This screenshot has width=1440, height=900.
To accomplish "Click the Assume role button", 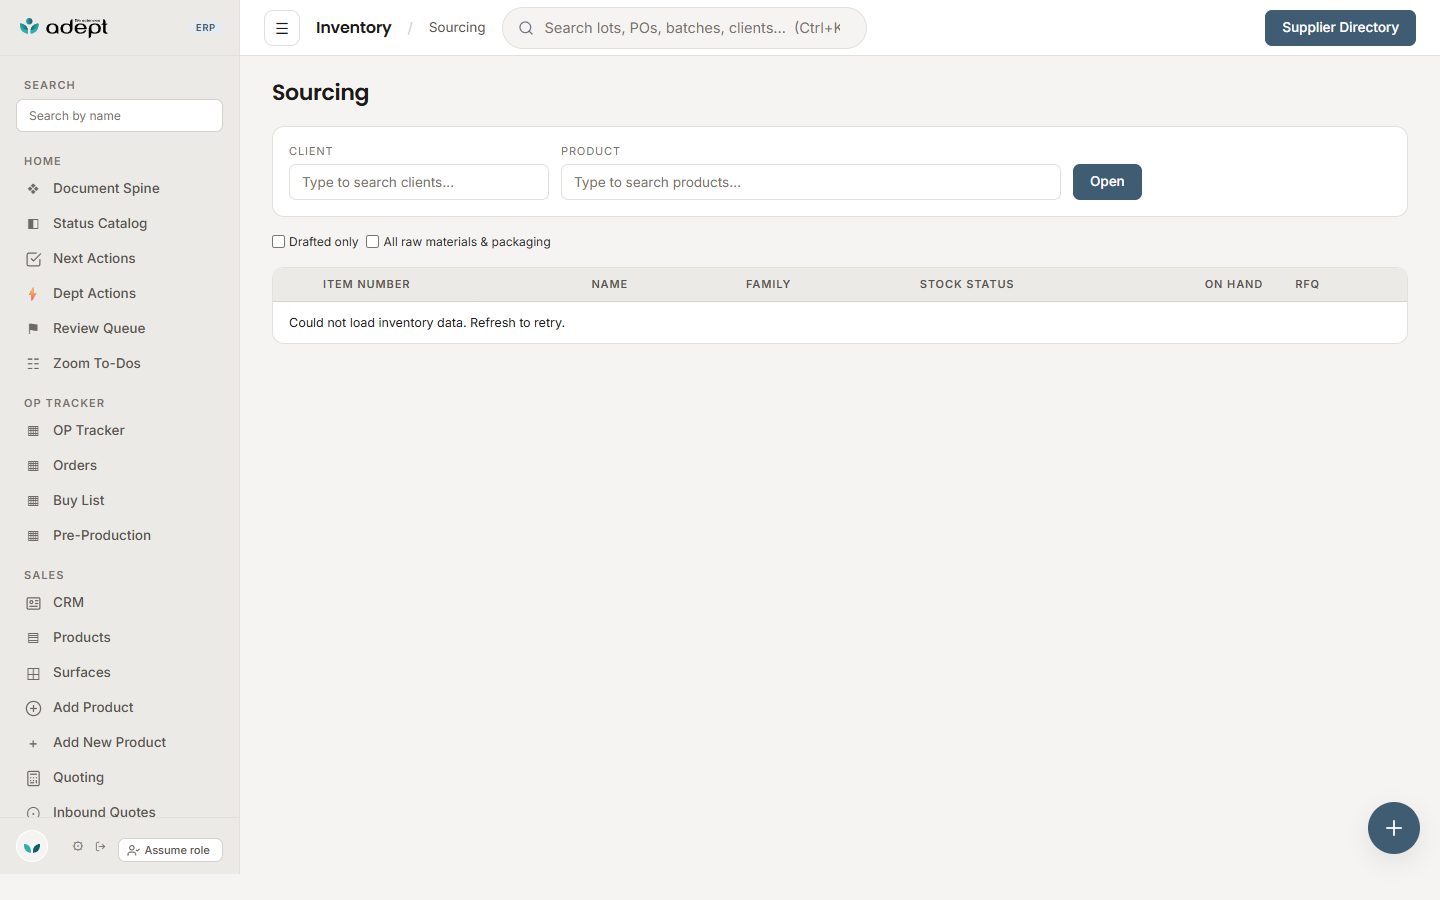I will click(170, 850).
